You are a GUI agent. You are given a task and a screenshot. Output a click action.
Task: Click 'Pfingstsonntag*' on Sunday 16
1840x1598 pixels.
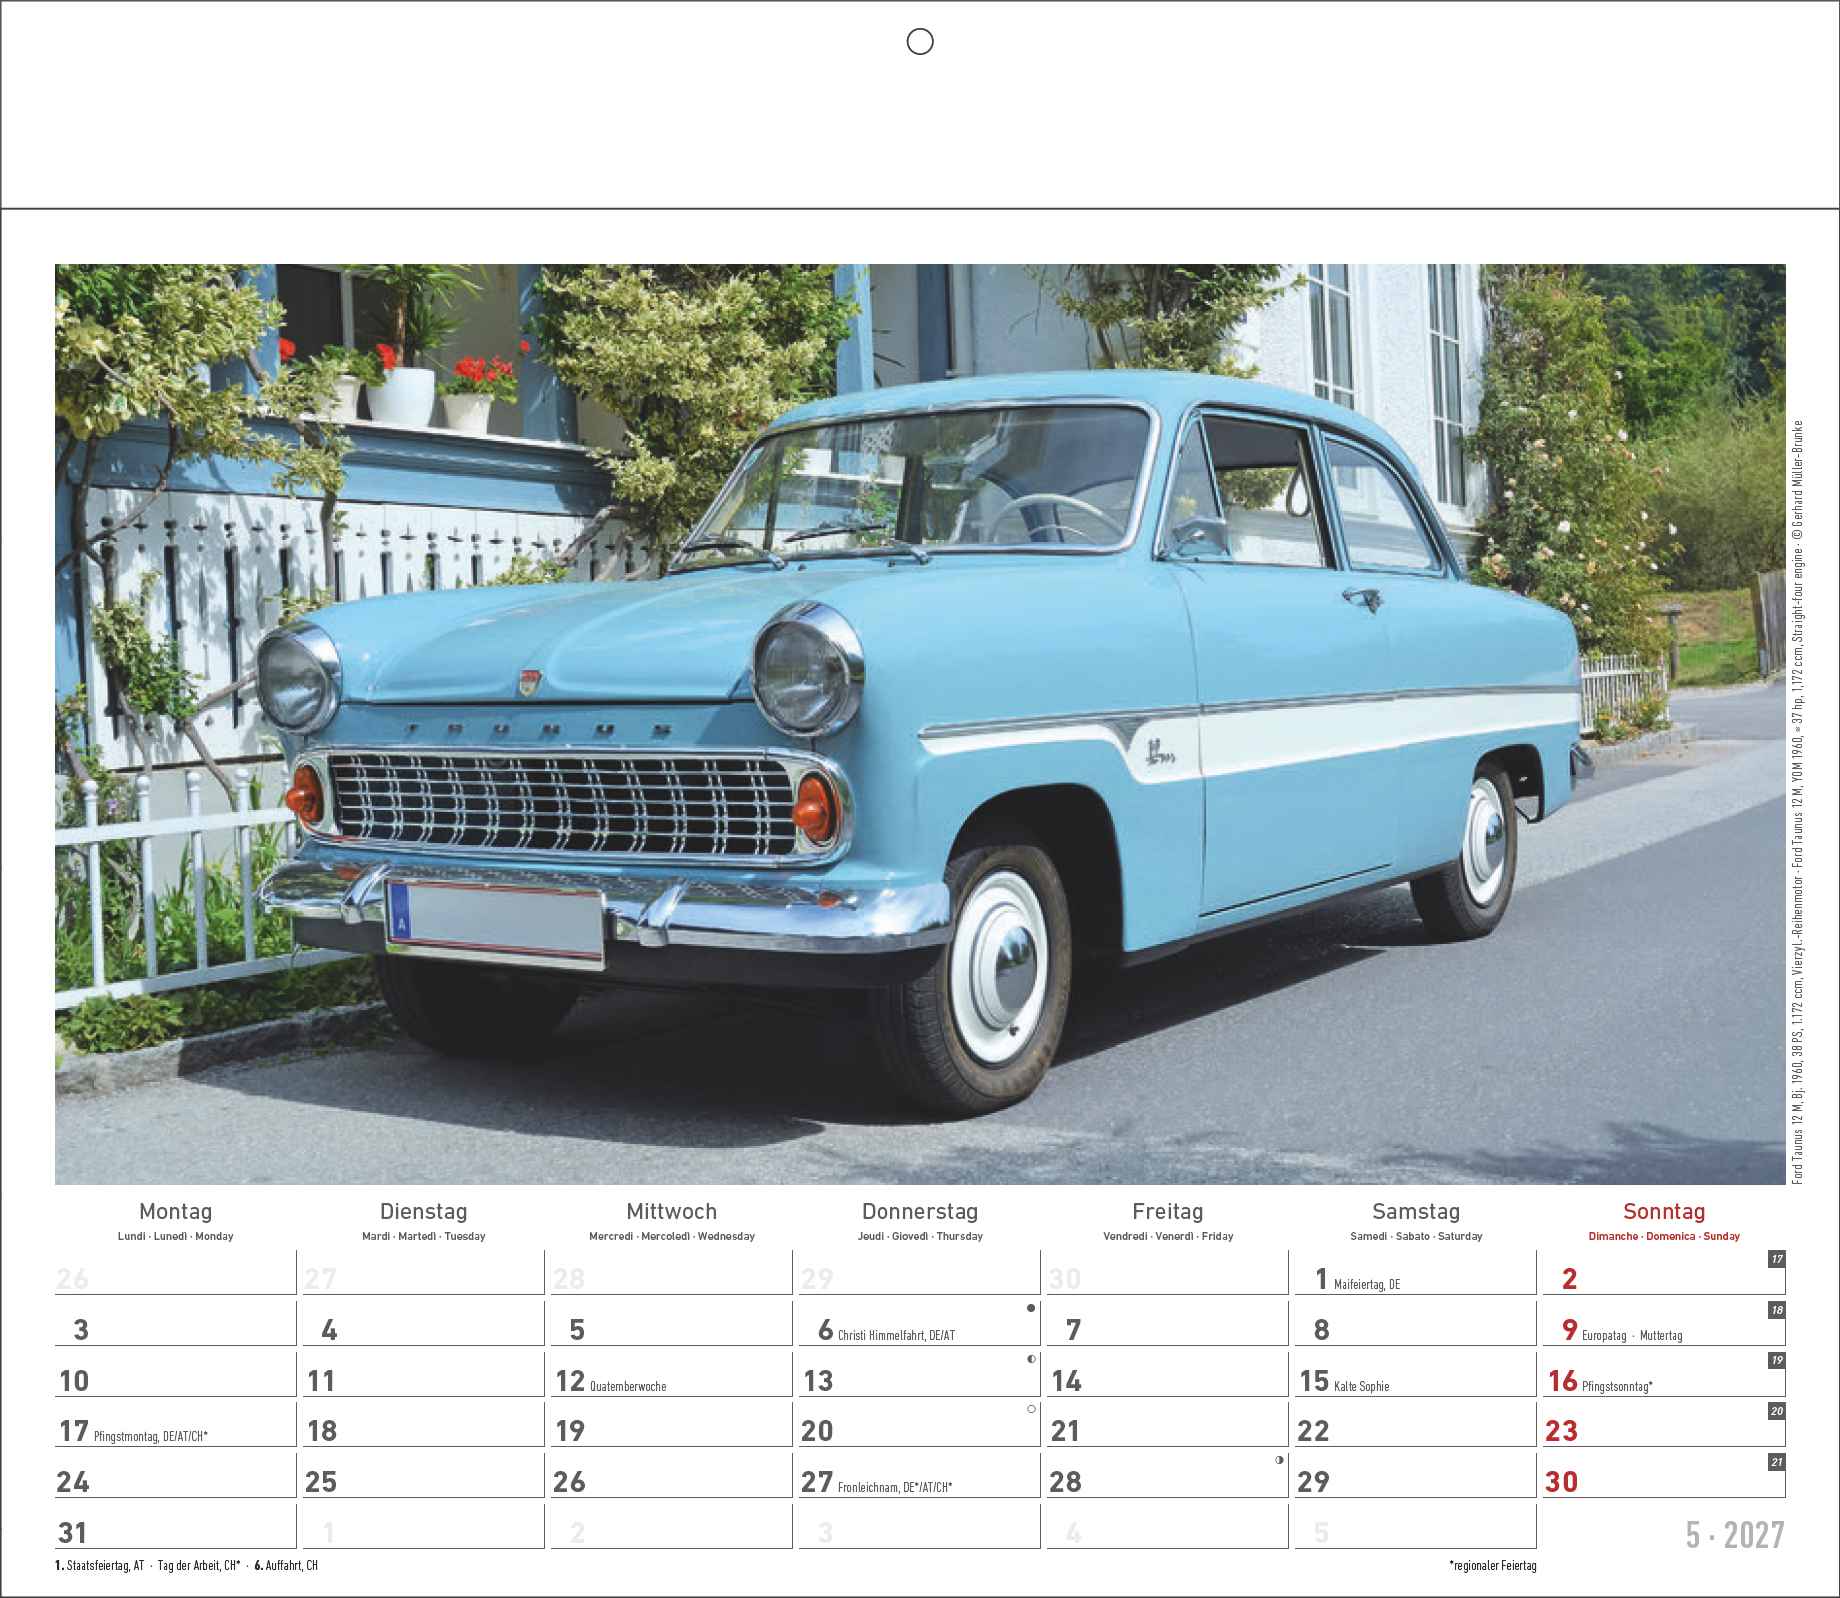[x=1617, y=1386]
